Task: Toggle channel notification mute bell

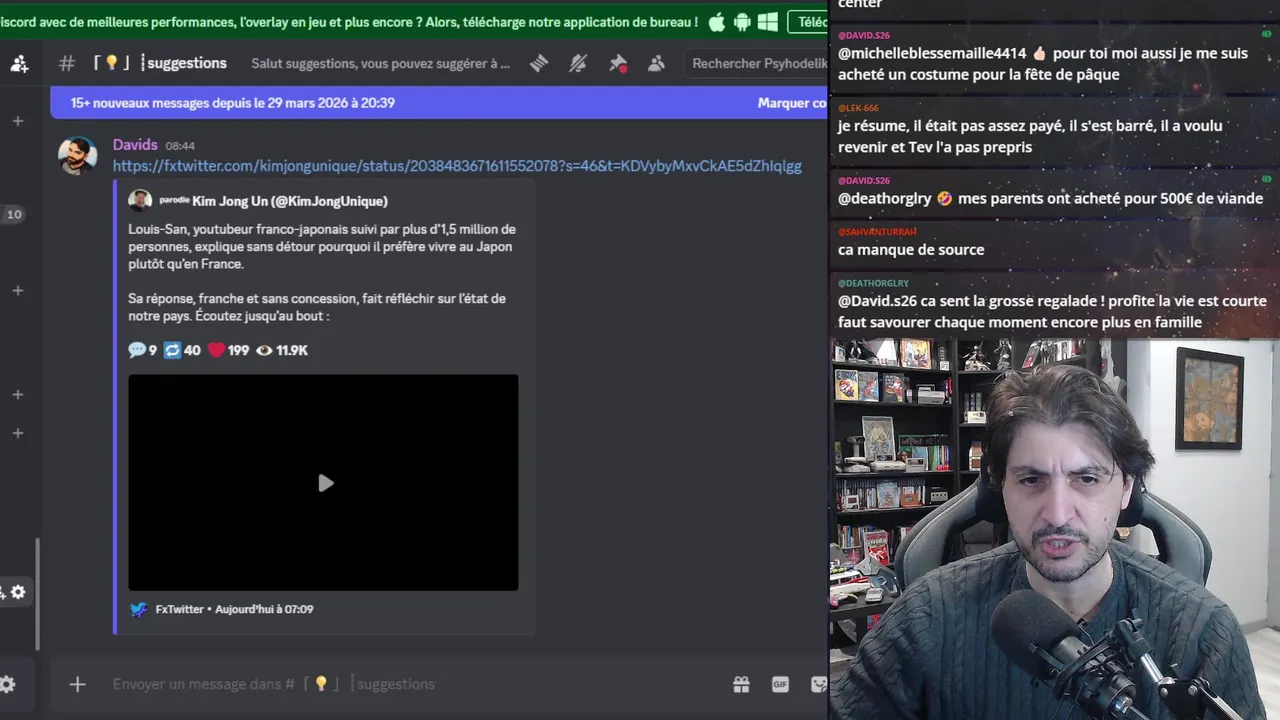Action: (x=578, y=63)
